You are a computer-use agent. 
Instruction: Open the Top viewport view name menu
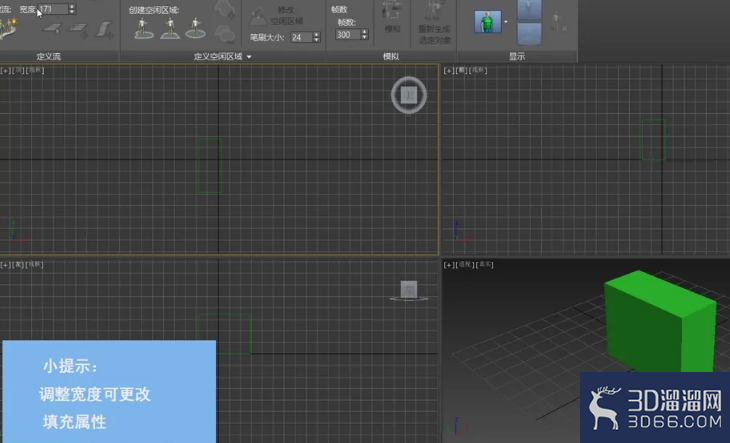(18, 71)
